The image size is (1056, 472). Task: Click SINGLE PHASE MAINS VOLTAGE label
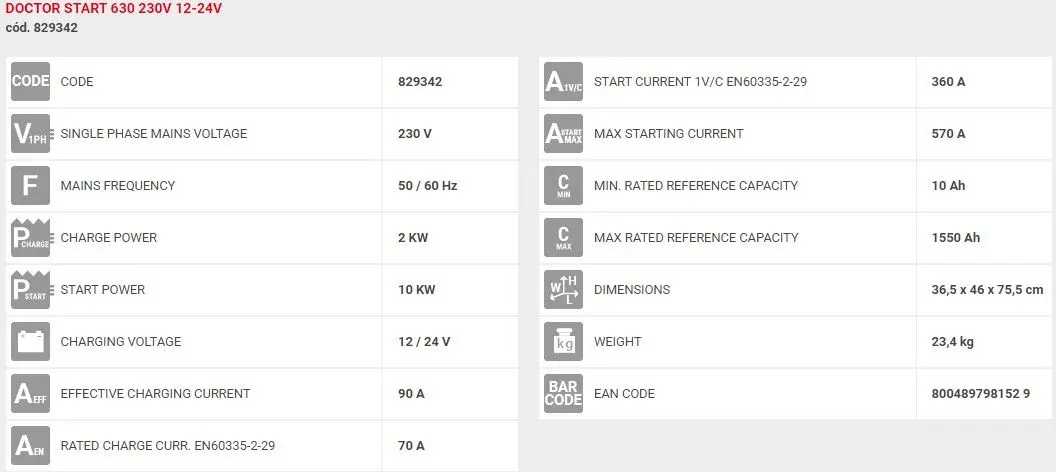coord(154,133)
